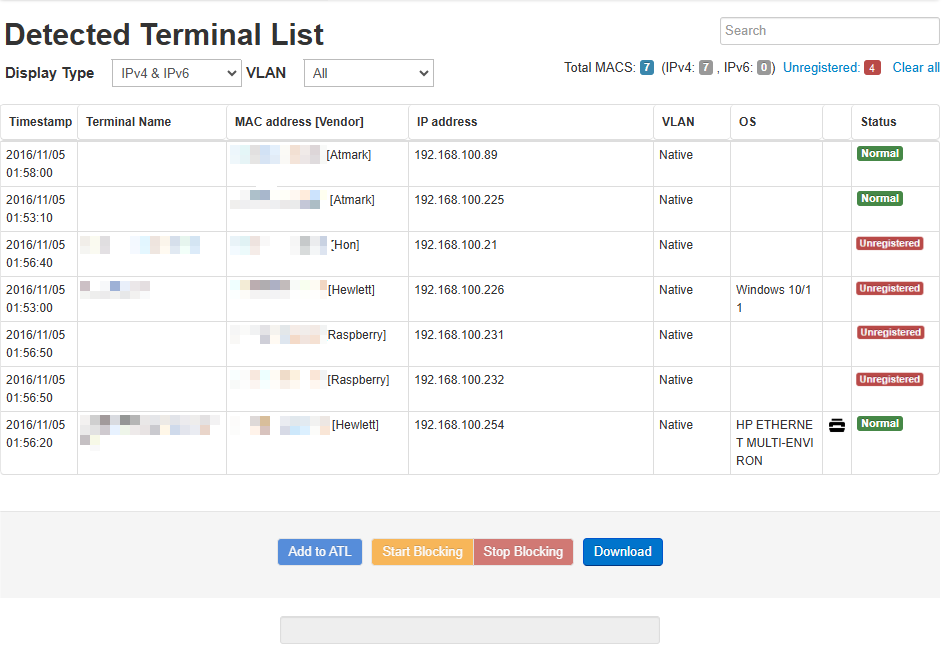Click the Normal status badge for 192.168.100.254
Viewport: 943px width, 648px height.
click(879, 424)
